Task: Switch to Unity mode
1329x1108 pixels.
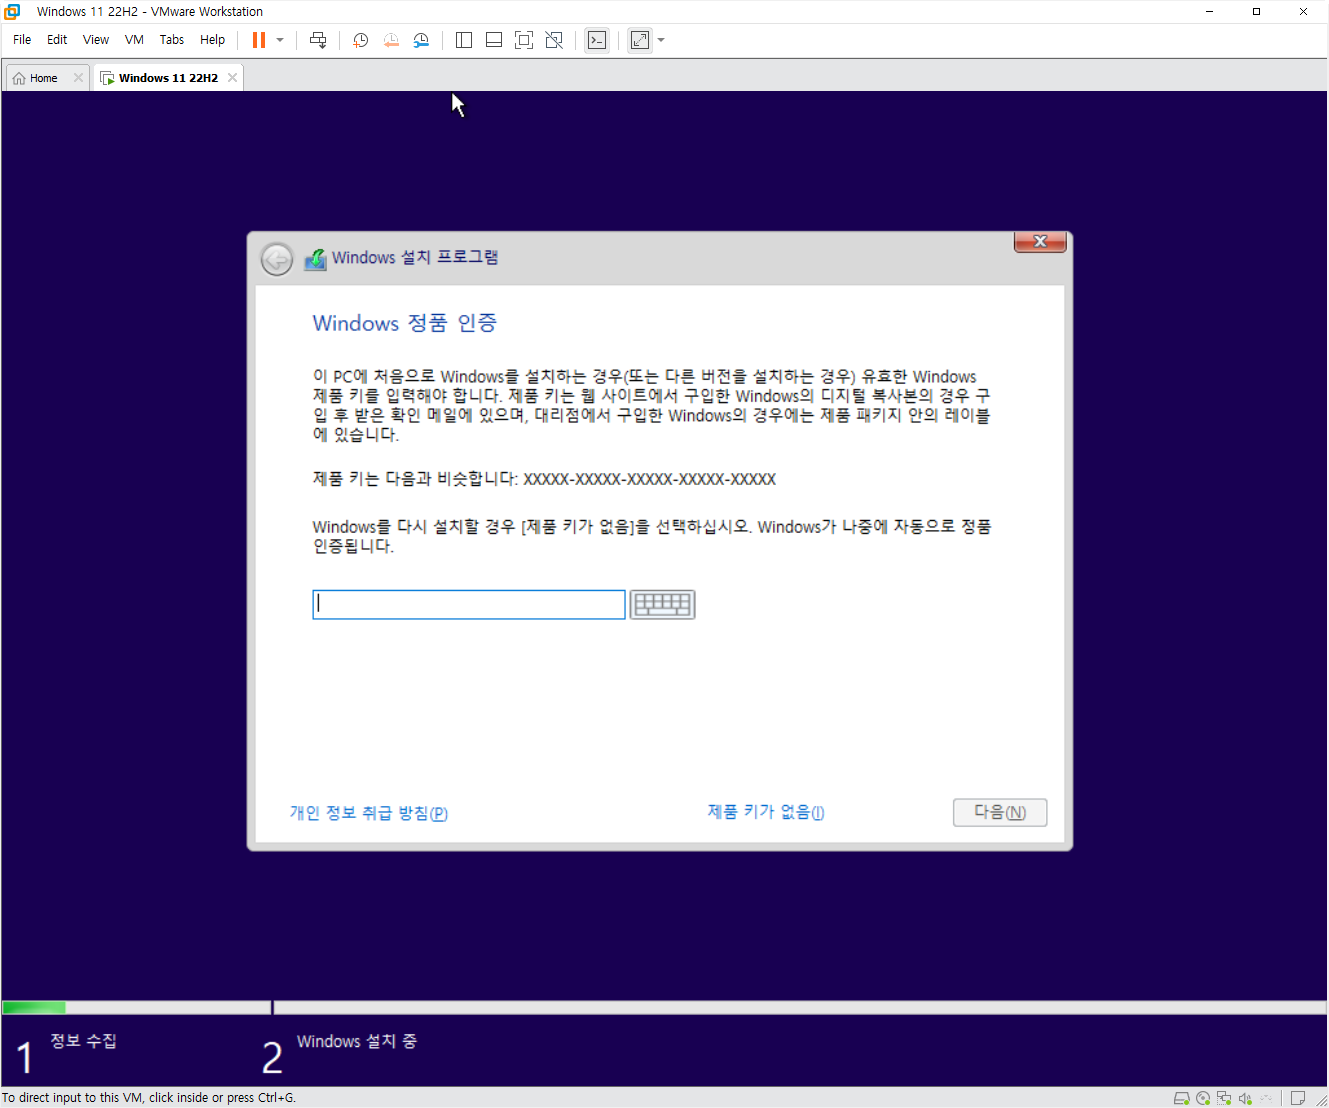Action: [554, 40]
